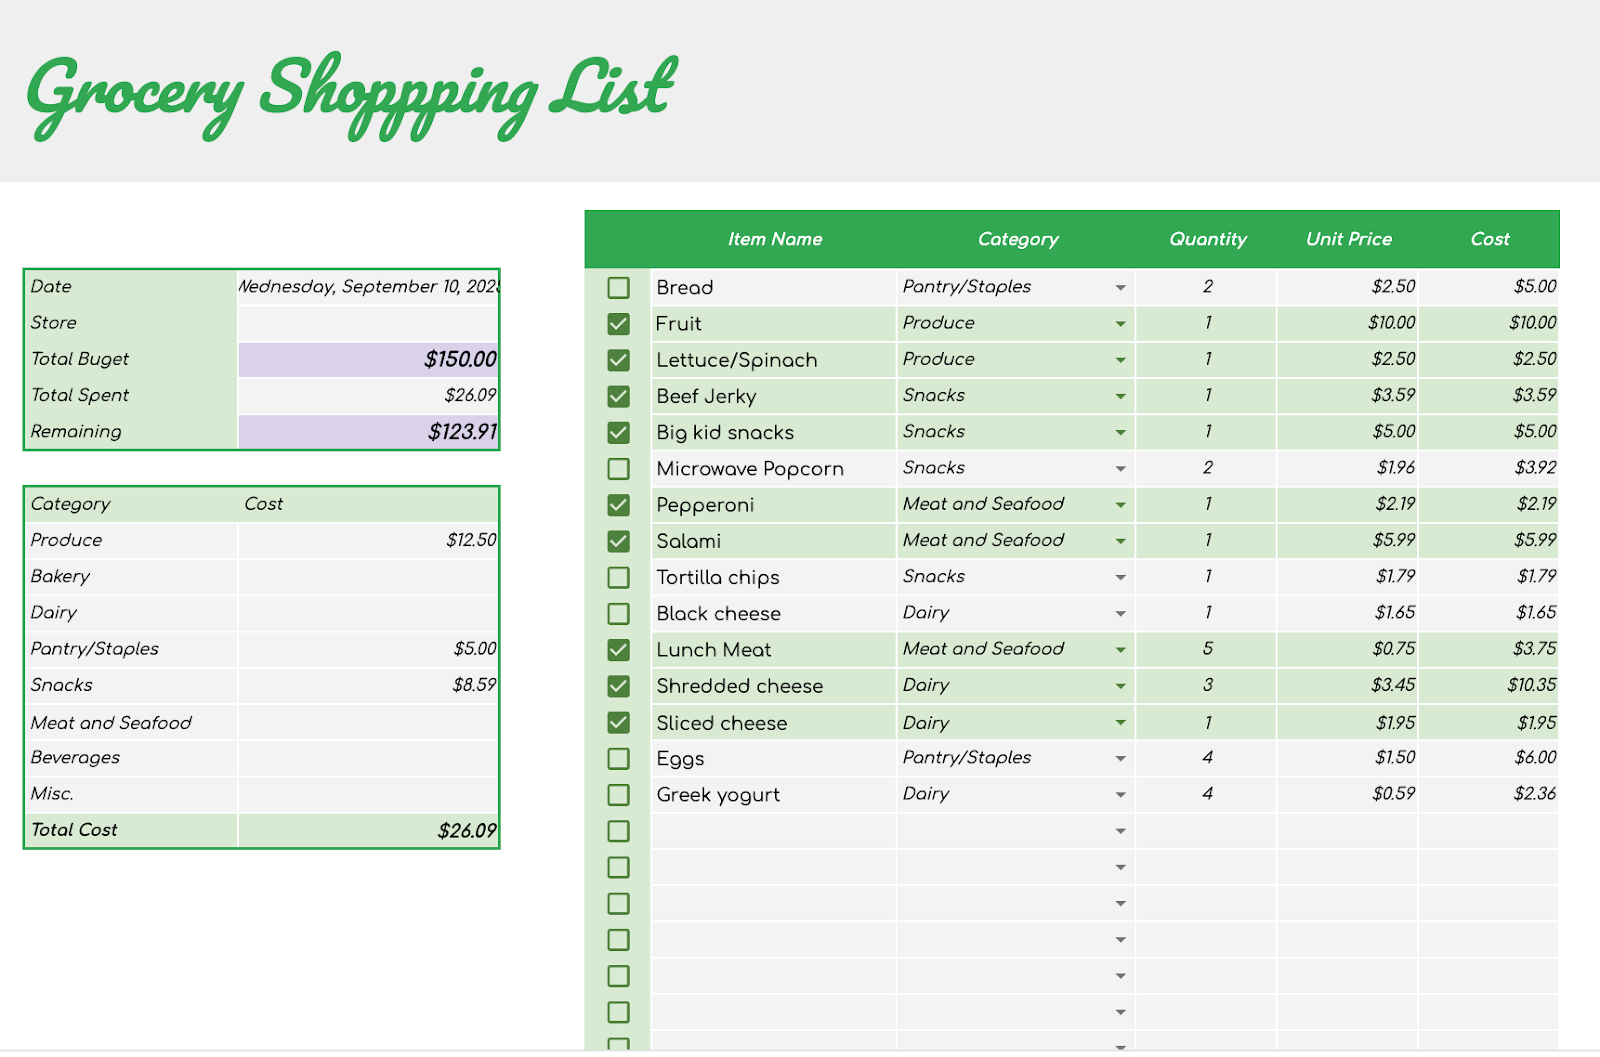Select the Total Buget cell
Screen dimensions: 1600x1057
pos(368,359)
